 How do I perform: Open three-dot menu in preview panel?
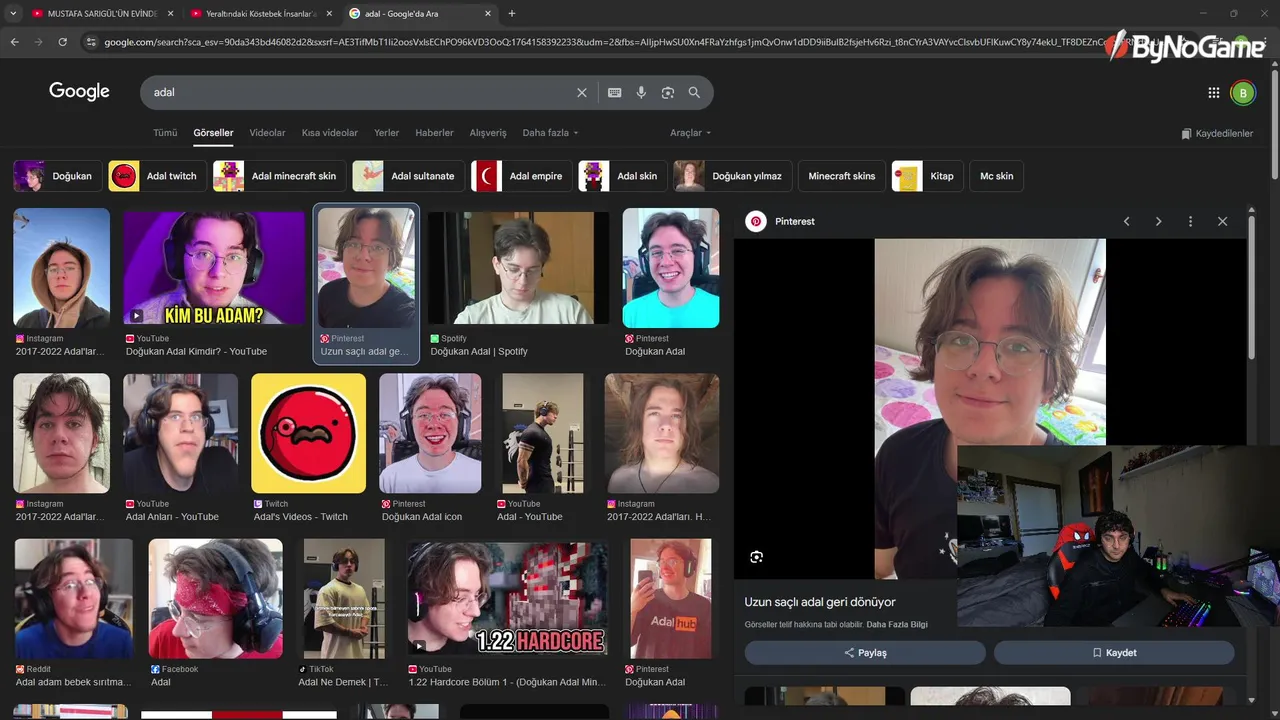tap(1190, 221)
